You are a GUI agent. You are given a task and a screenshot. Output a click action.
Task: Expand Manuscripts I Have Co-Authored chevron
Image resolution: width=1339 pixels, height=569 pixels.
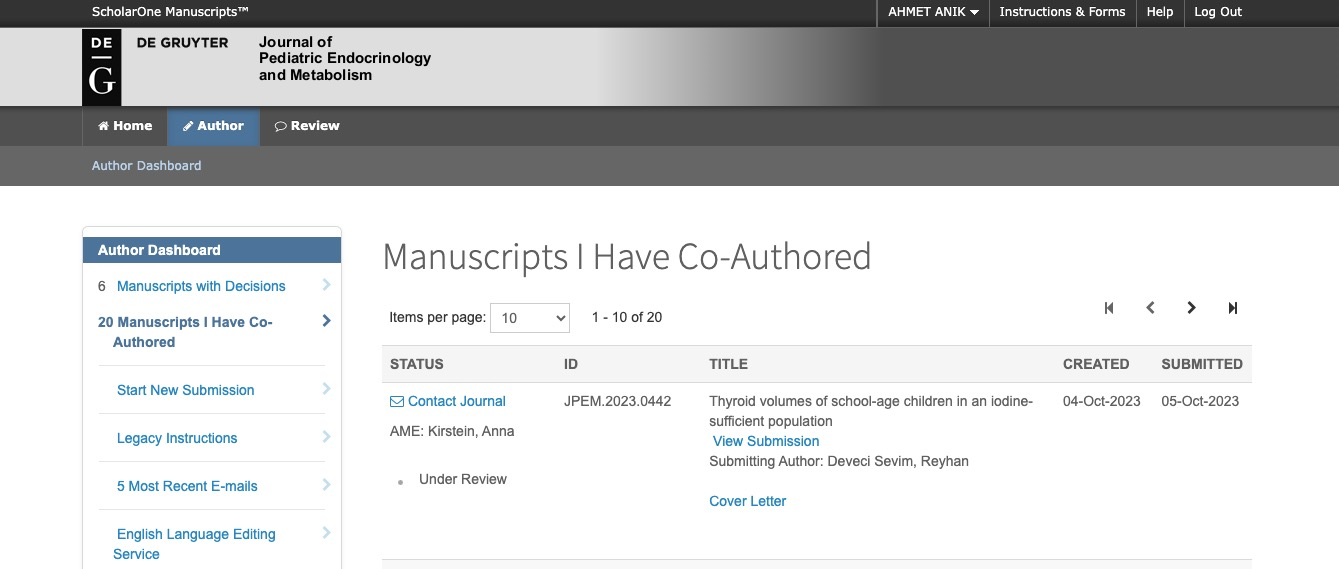click(326, 321)
